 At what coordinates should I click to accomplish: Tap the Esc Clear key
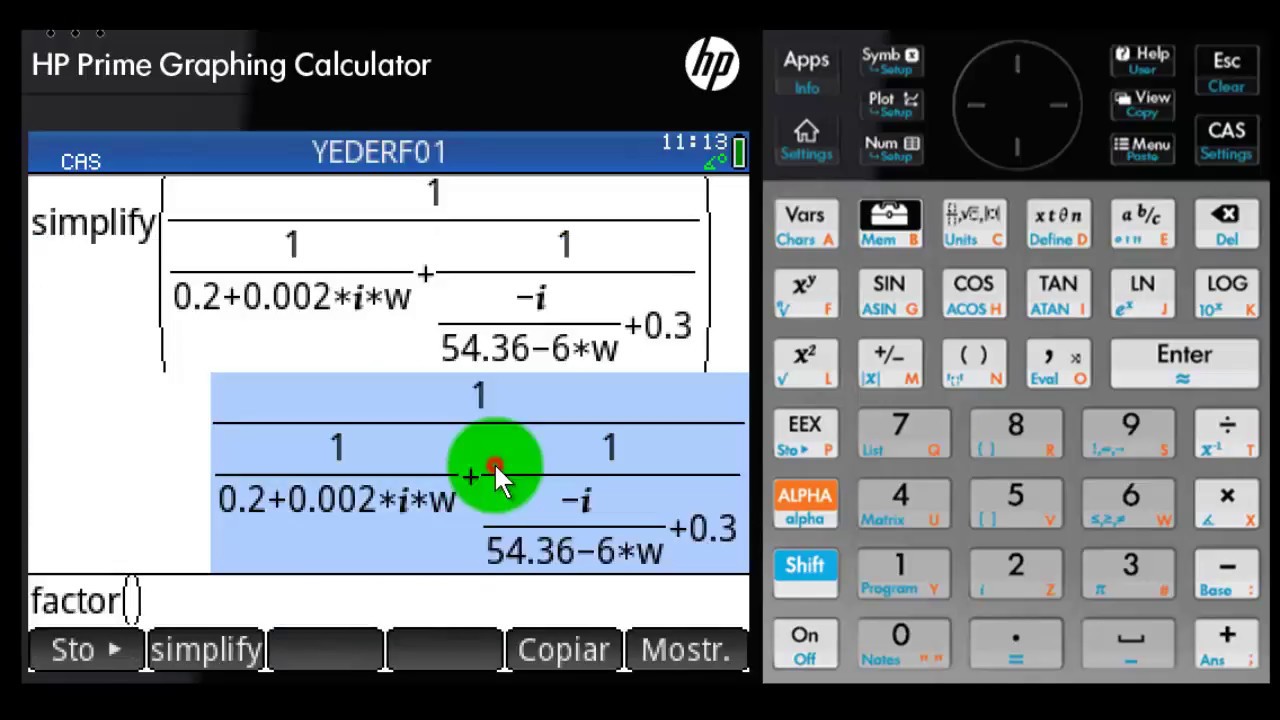click(x=1226, y=72)
